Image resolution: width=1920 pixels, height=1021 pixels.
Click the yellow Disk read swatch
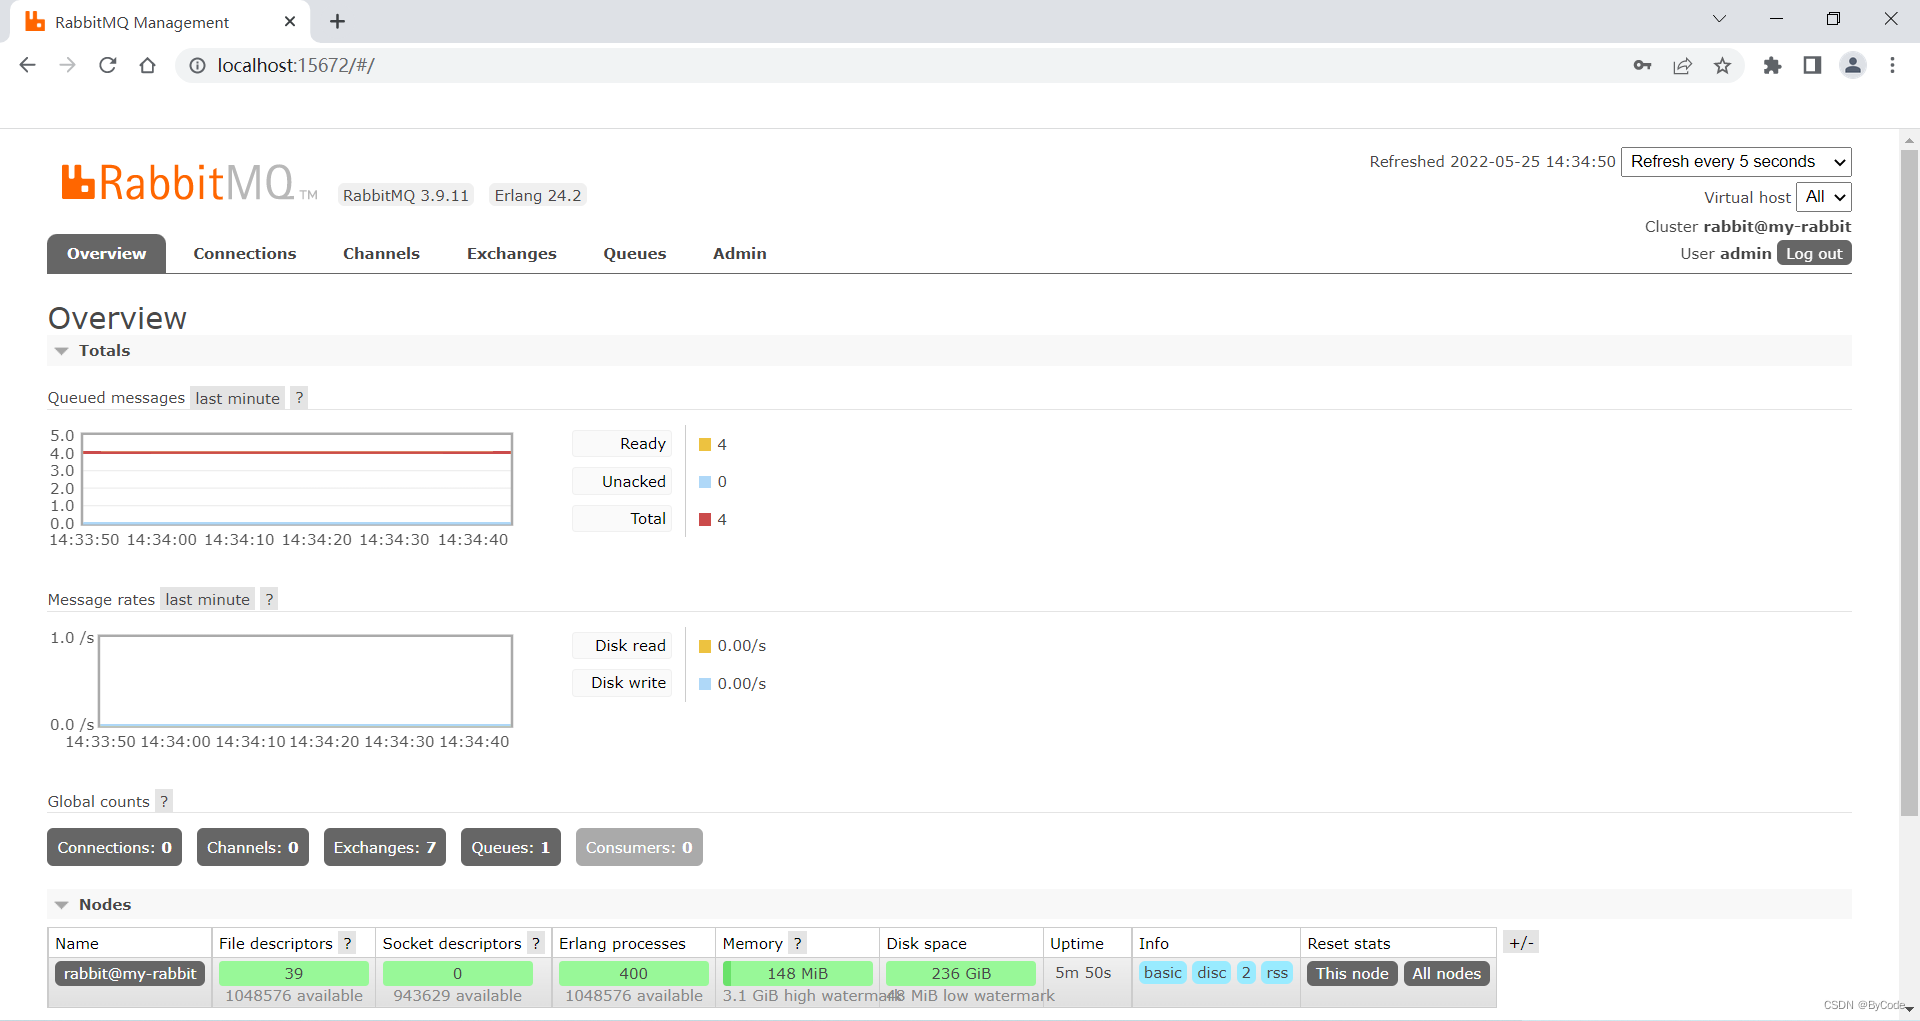click(x=705, y=647)
